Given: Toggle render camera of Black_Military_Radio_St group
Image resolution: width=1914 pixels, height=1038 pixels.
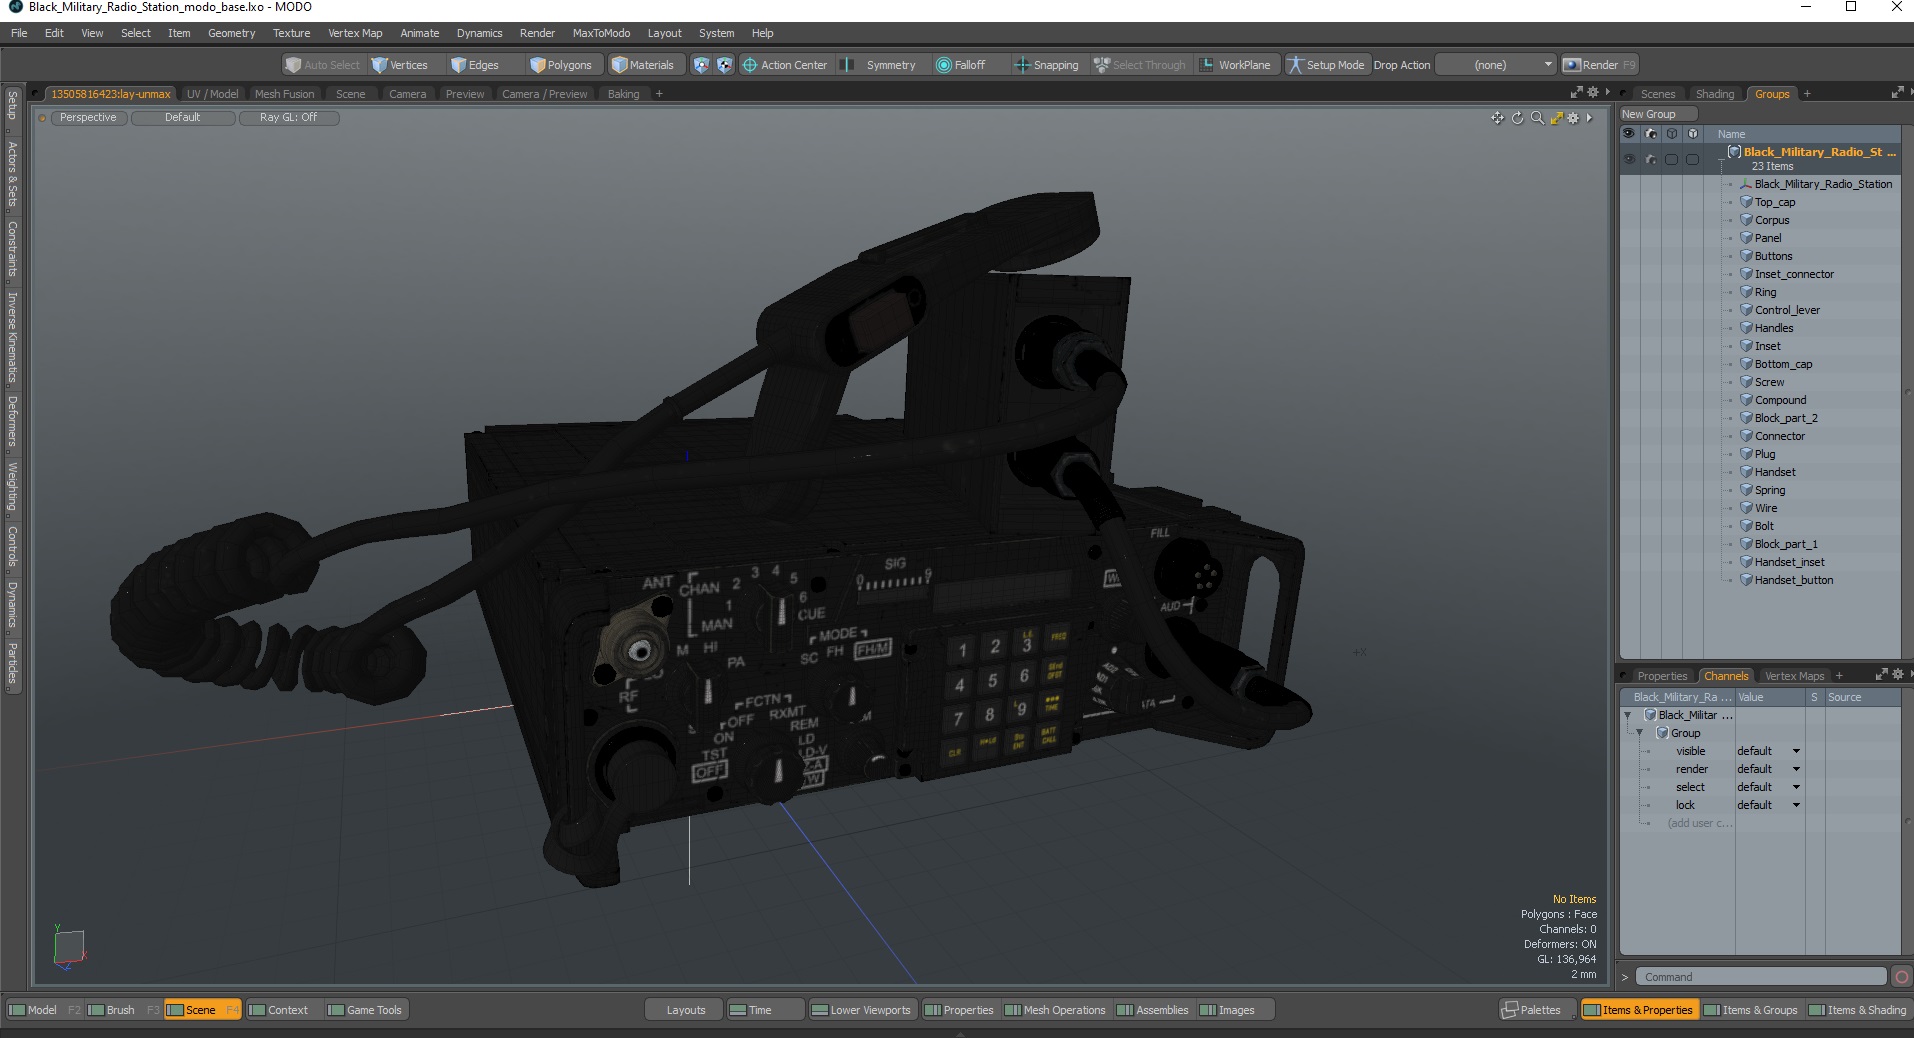Looking at the screenshot, I should tap(1650, 159).
